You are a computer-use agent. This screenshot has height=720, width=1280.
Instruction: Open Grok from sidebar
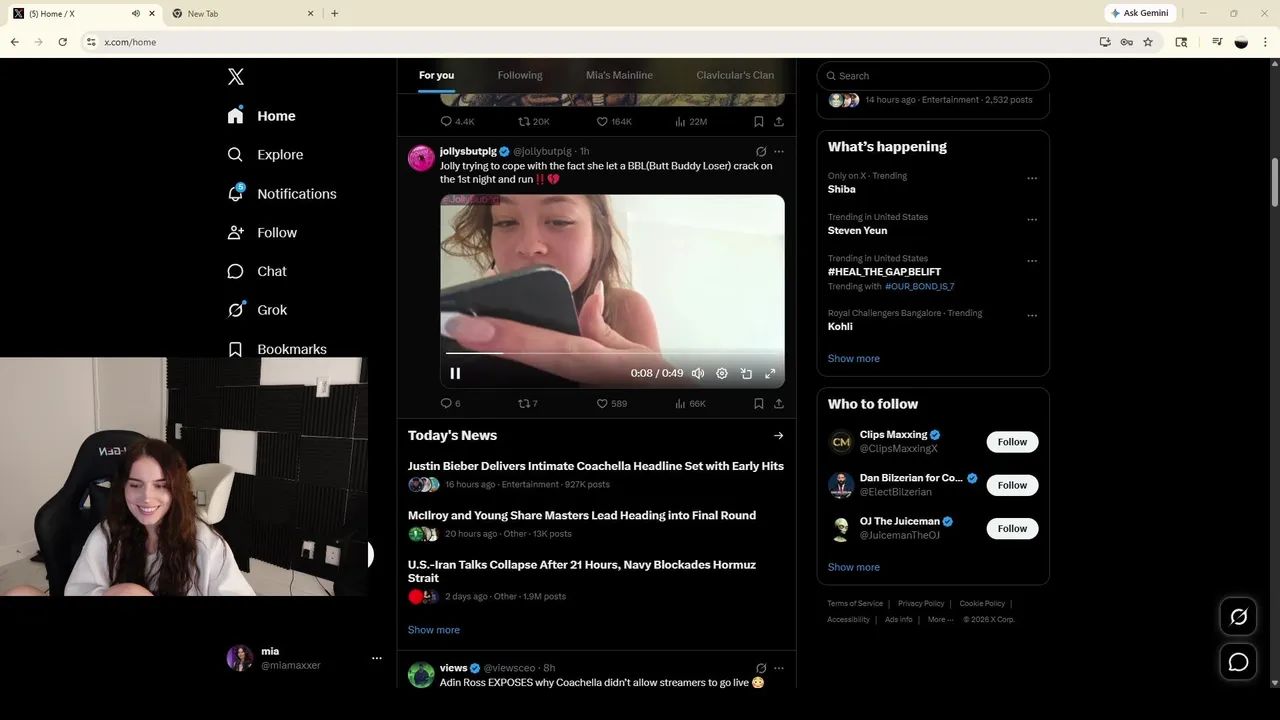[257, 310]
